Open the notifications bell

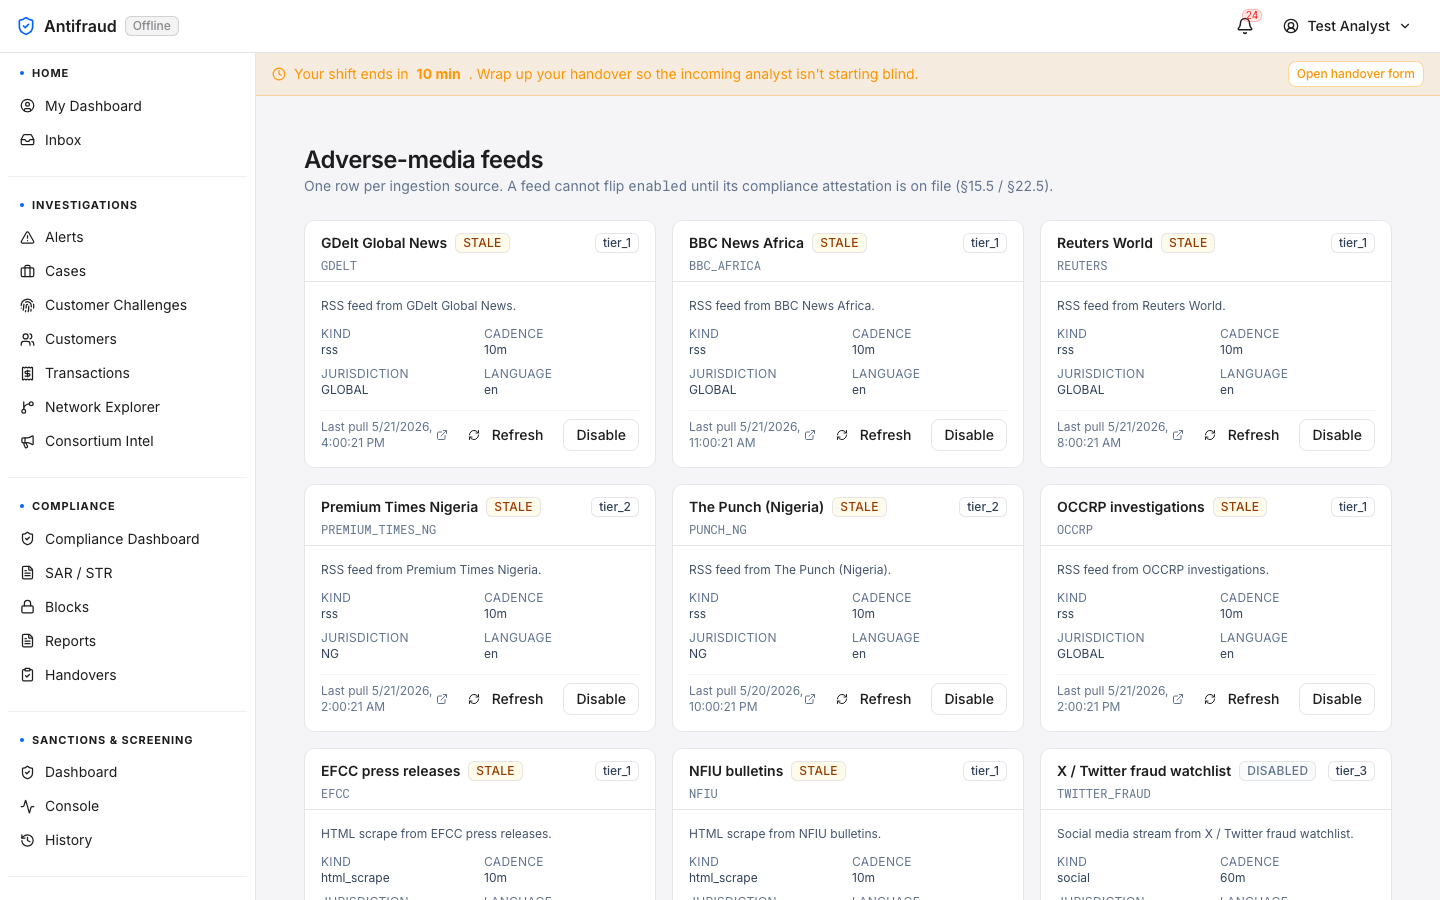point(1245,26)
